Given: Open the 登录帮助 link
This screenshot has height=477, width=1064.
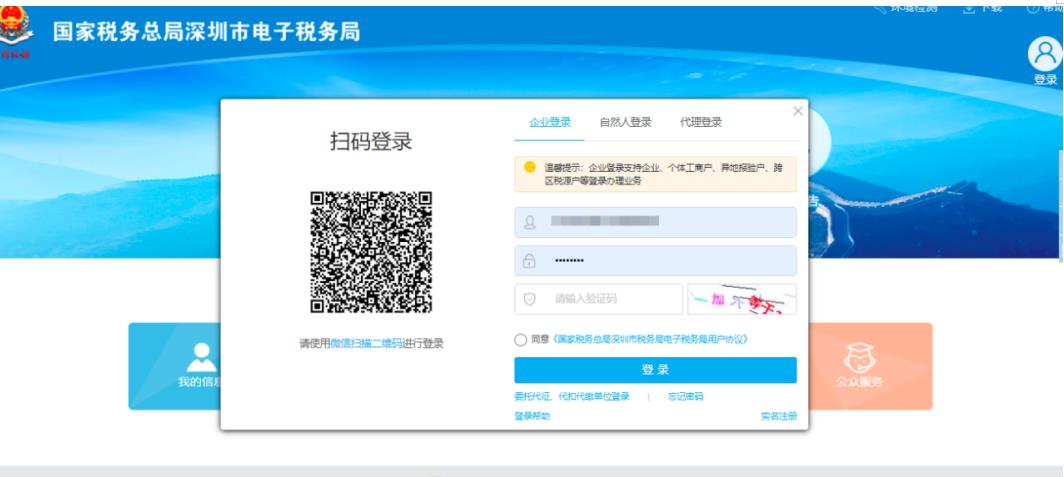Looking at the screenshot, I should [x=532, y=416].
